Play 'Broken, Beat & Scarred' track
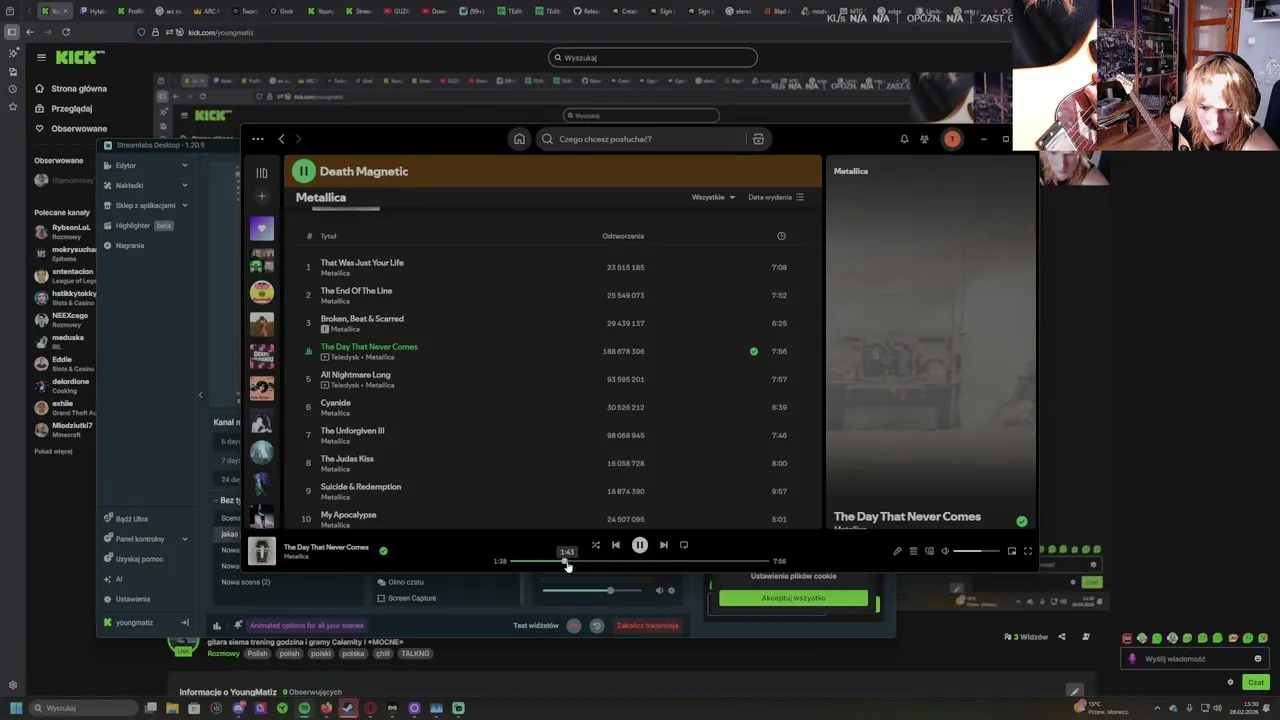 point(553,323)
